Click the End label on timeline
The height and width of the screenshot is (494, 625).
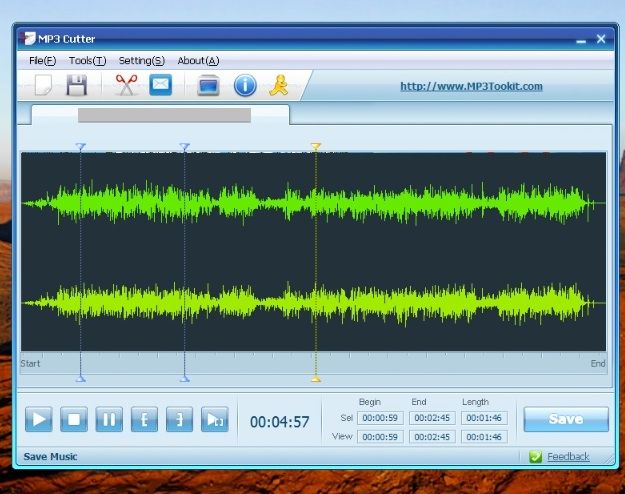click(598, 363)
